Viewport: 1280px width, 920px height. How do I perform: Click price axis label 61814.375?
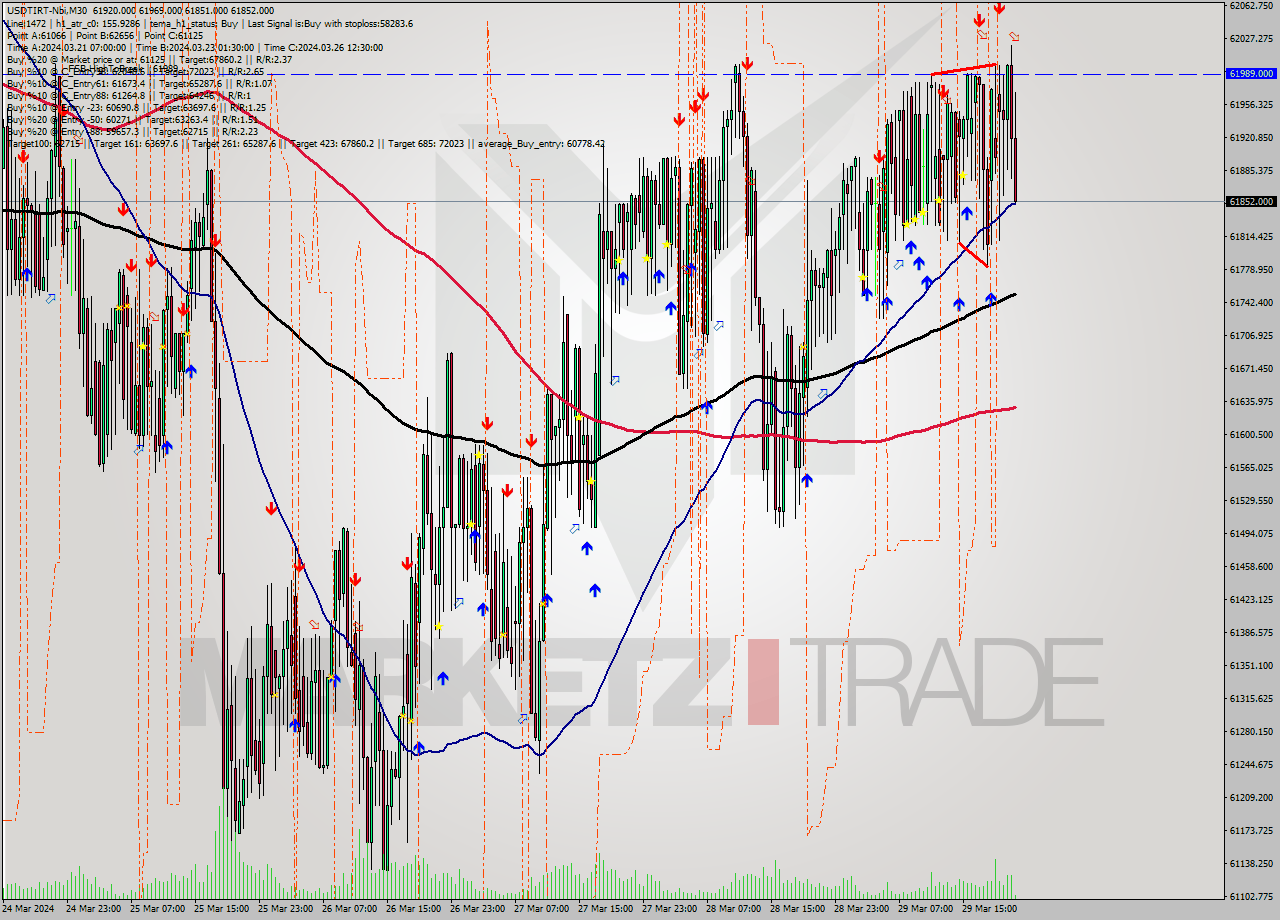[x=1251, y=236]
